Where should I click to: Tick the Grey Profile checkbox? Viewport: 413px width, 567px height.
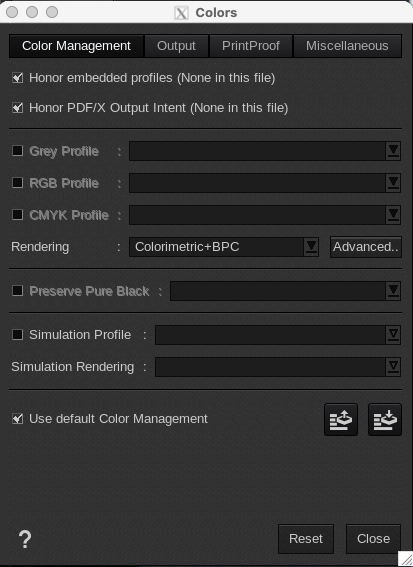point(17,151)
